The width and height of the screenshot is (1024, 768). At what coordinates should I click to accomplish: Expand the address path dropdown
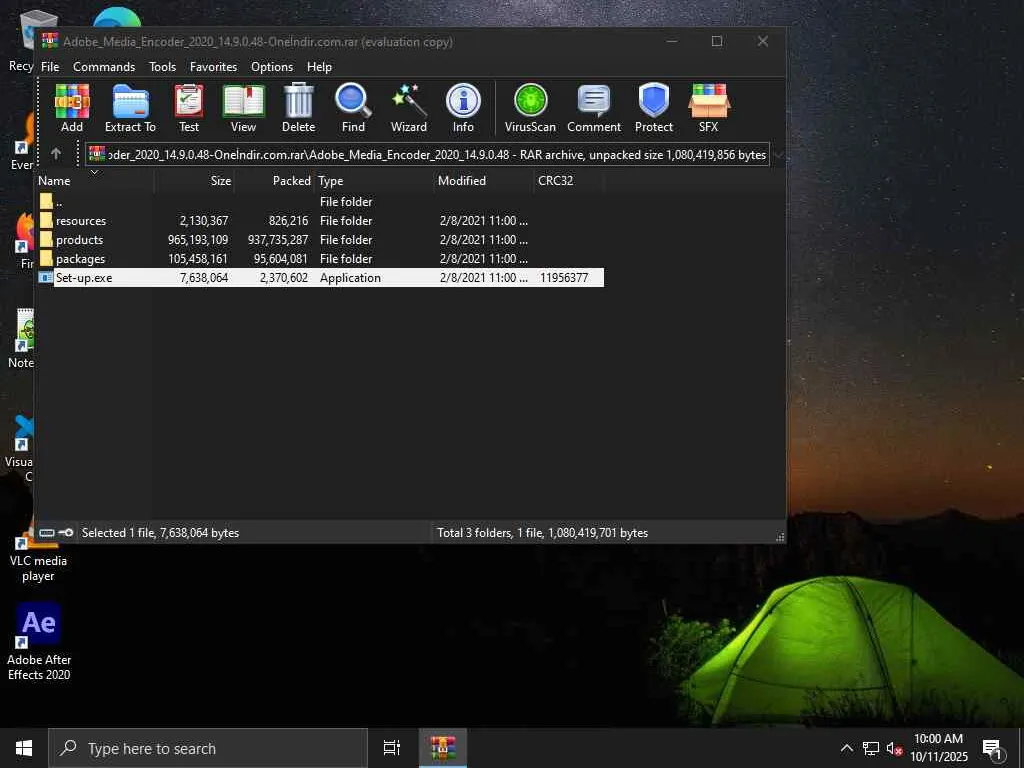click(778, 155)
